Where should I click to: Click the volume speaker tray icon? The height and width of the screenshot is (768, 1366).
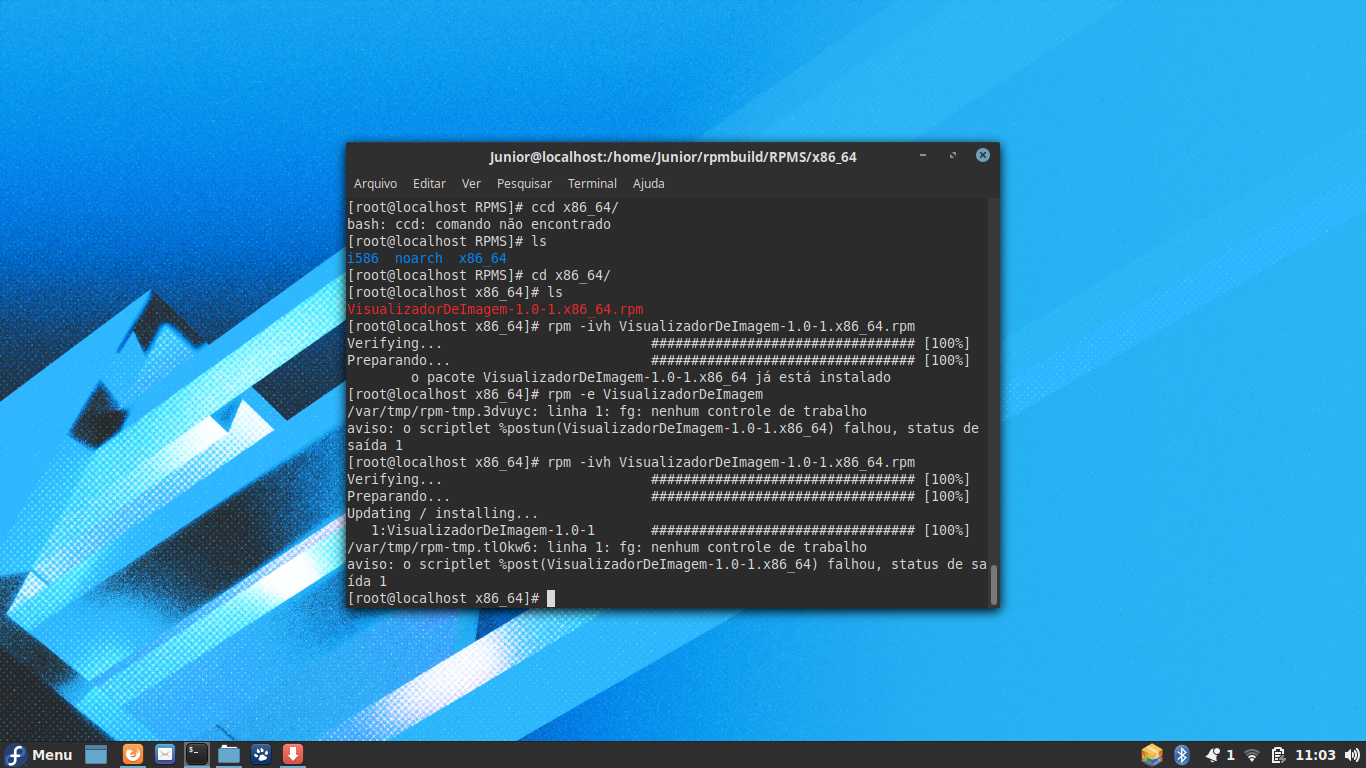[1352, 755]
